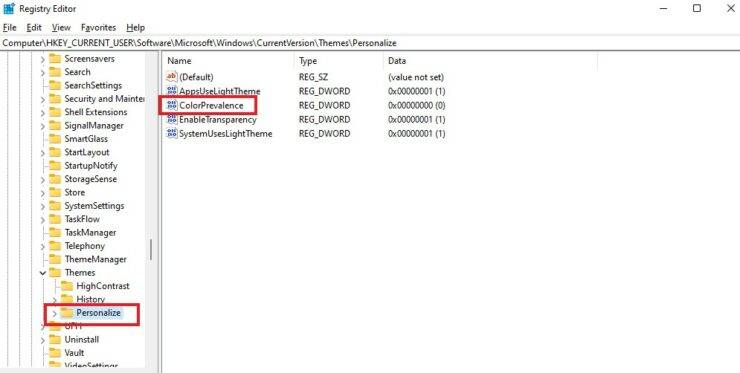The image size is (740, 373).
Task: Expand the Personalize key
Action: tap(55, 313)
